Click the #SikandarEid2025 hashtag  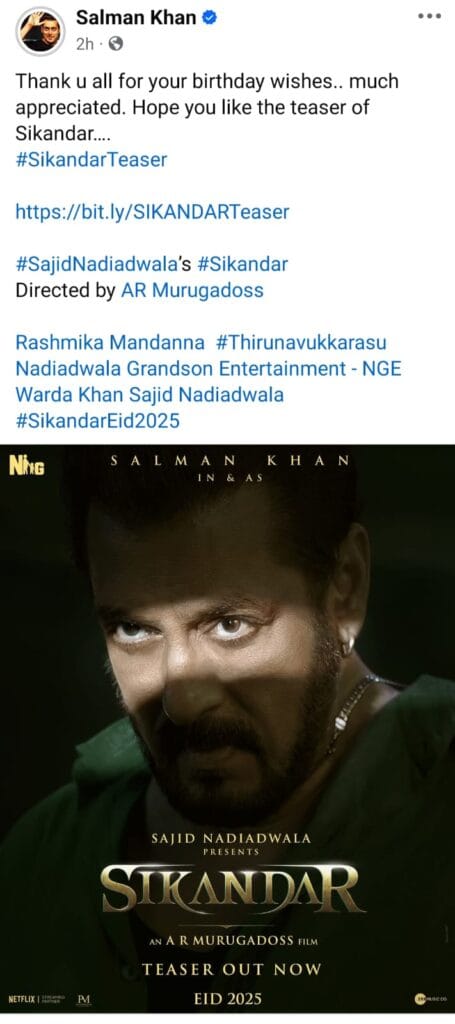point(97,421)
